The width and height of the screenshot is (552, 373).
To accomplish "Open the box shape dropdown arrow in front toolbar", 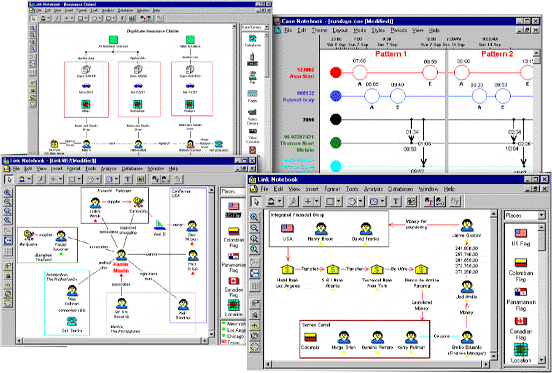I will (x=339, y=201).
